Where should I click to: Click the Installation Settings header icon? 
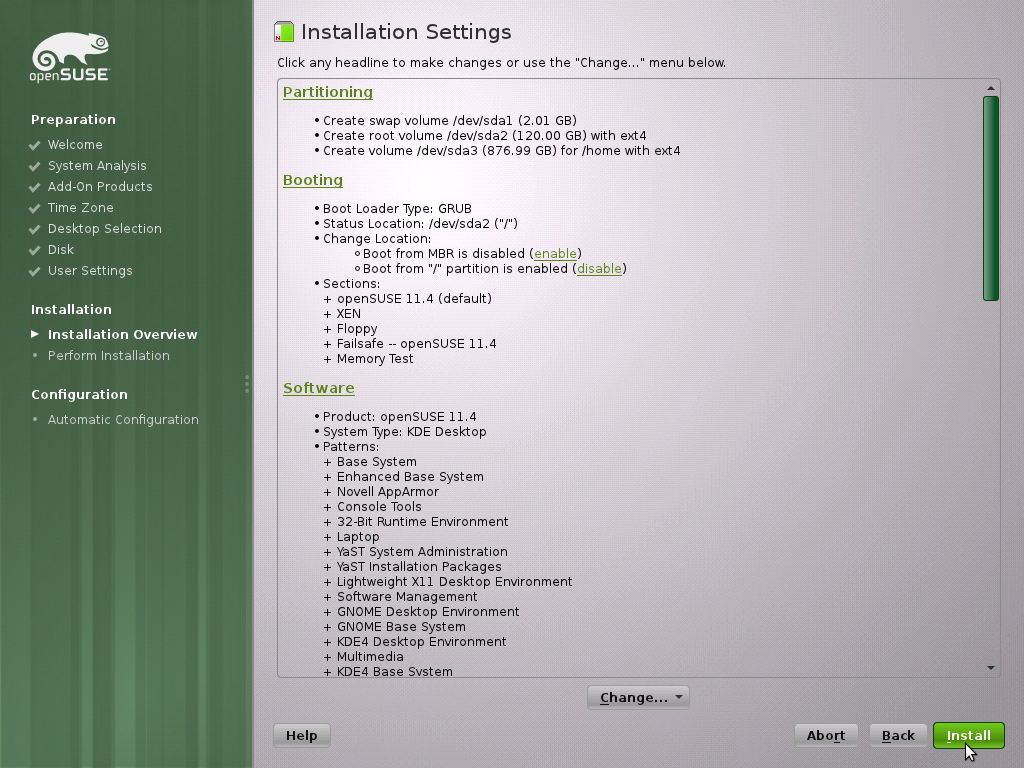coord(284,31)
